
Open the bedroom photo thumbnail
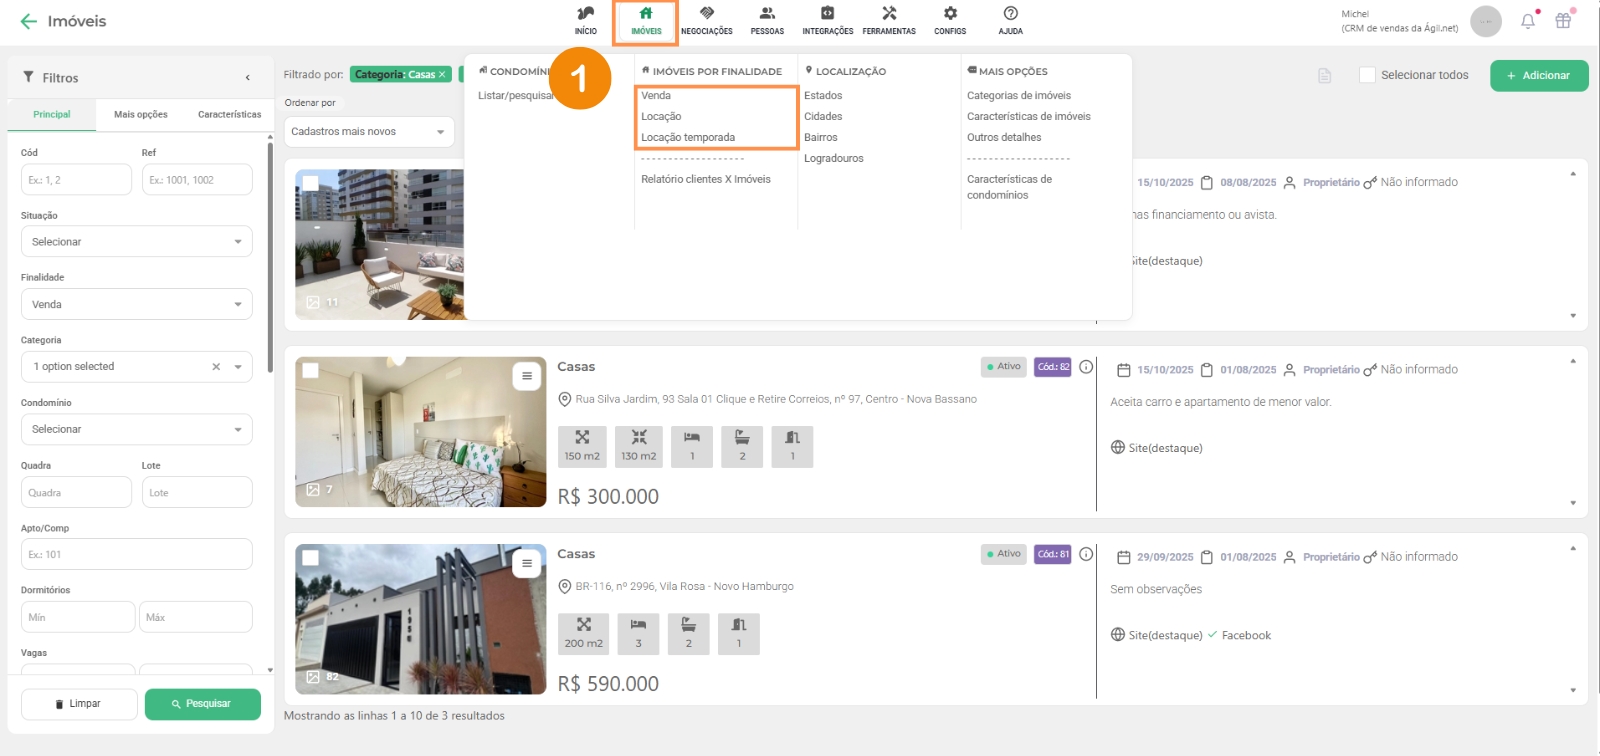point(420,432)
